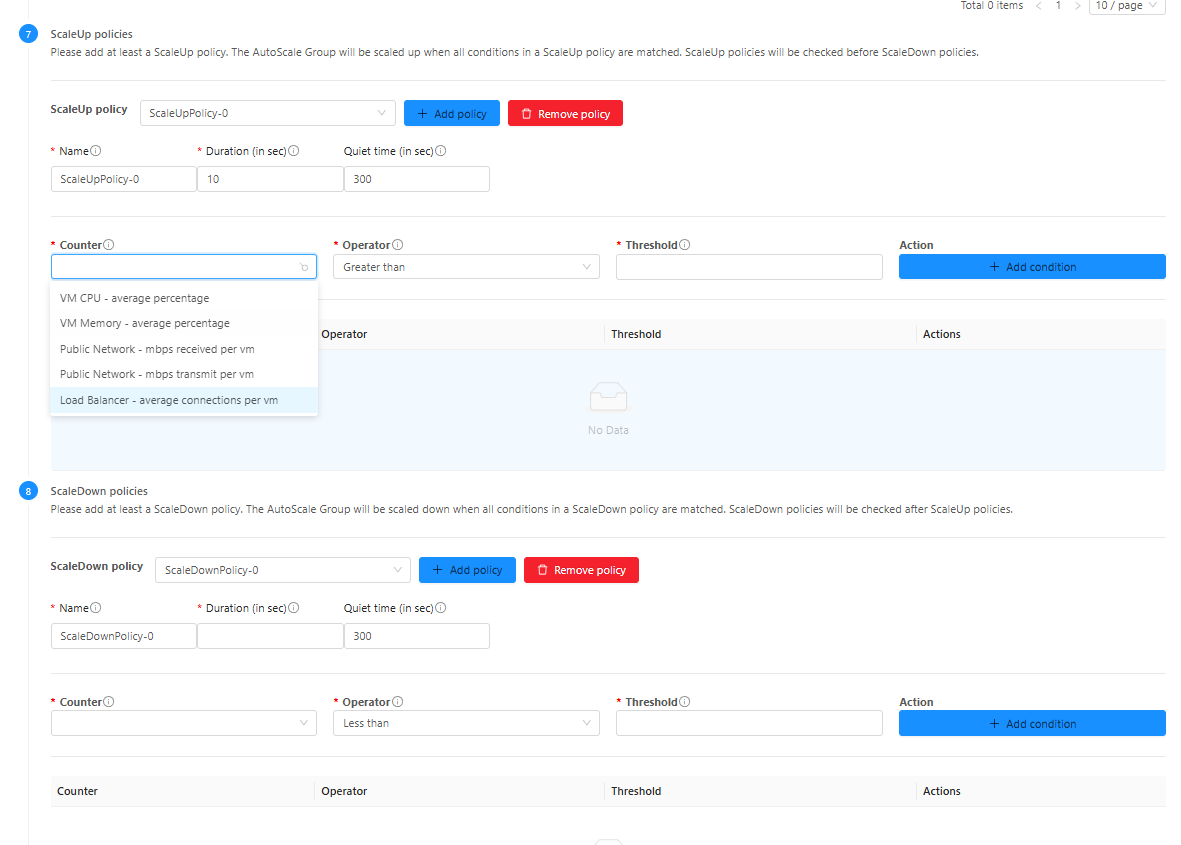Click info icon beside ScaleUp Duration label
Image resolution: width=1181 pixels, height=845 pixels.
pyautogui.click(x=294, y=151)
